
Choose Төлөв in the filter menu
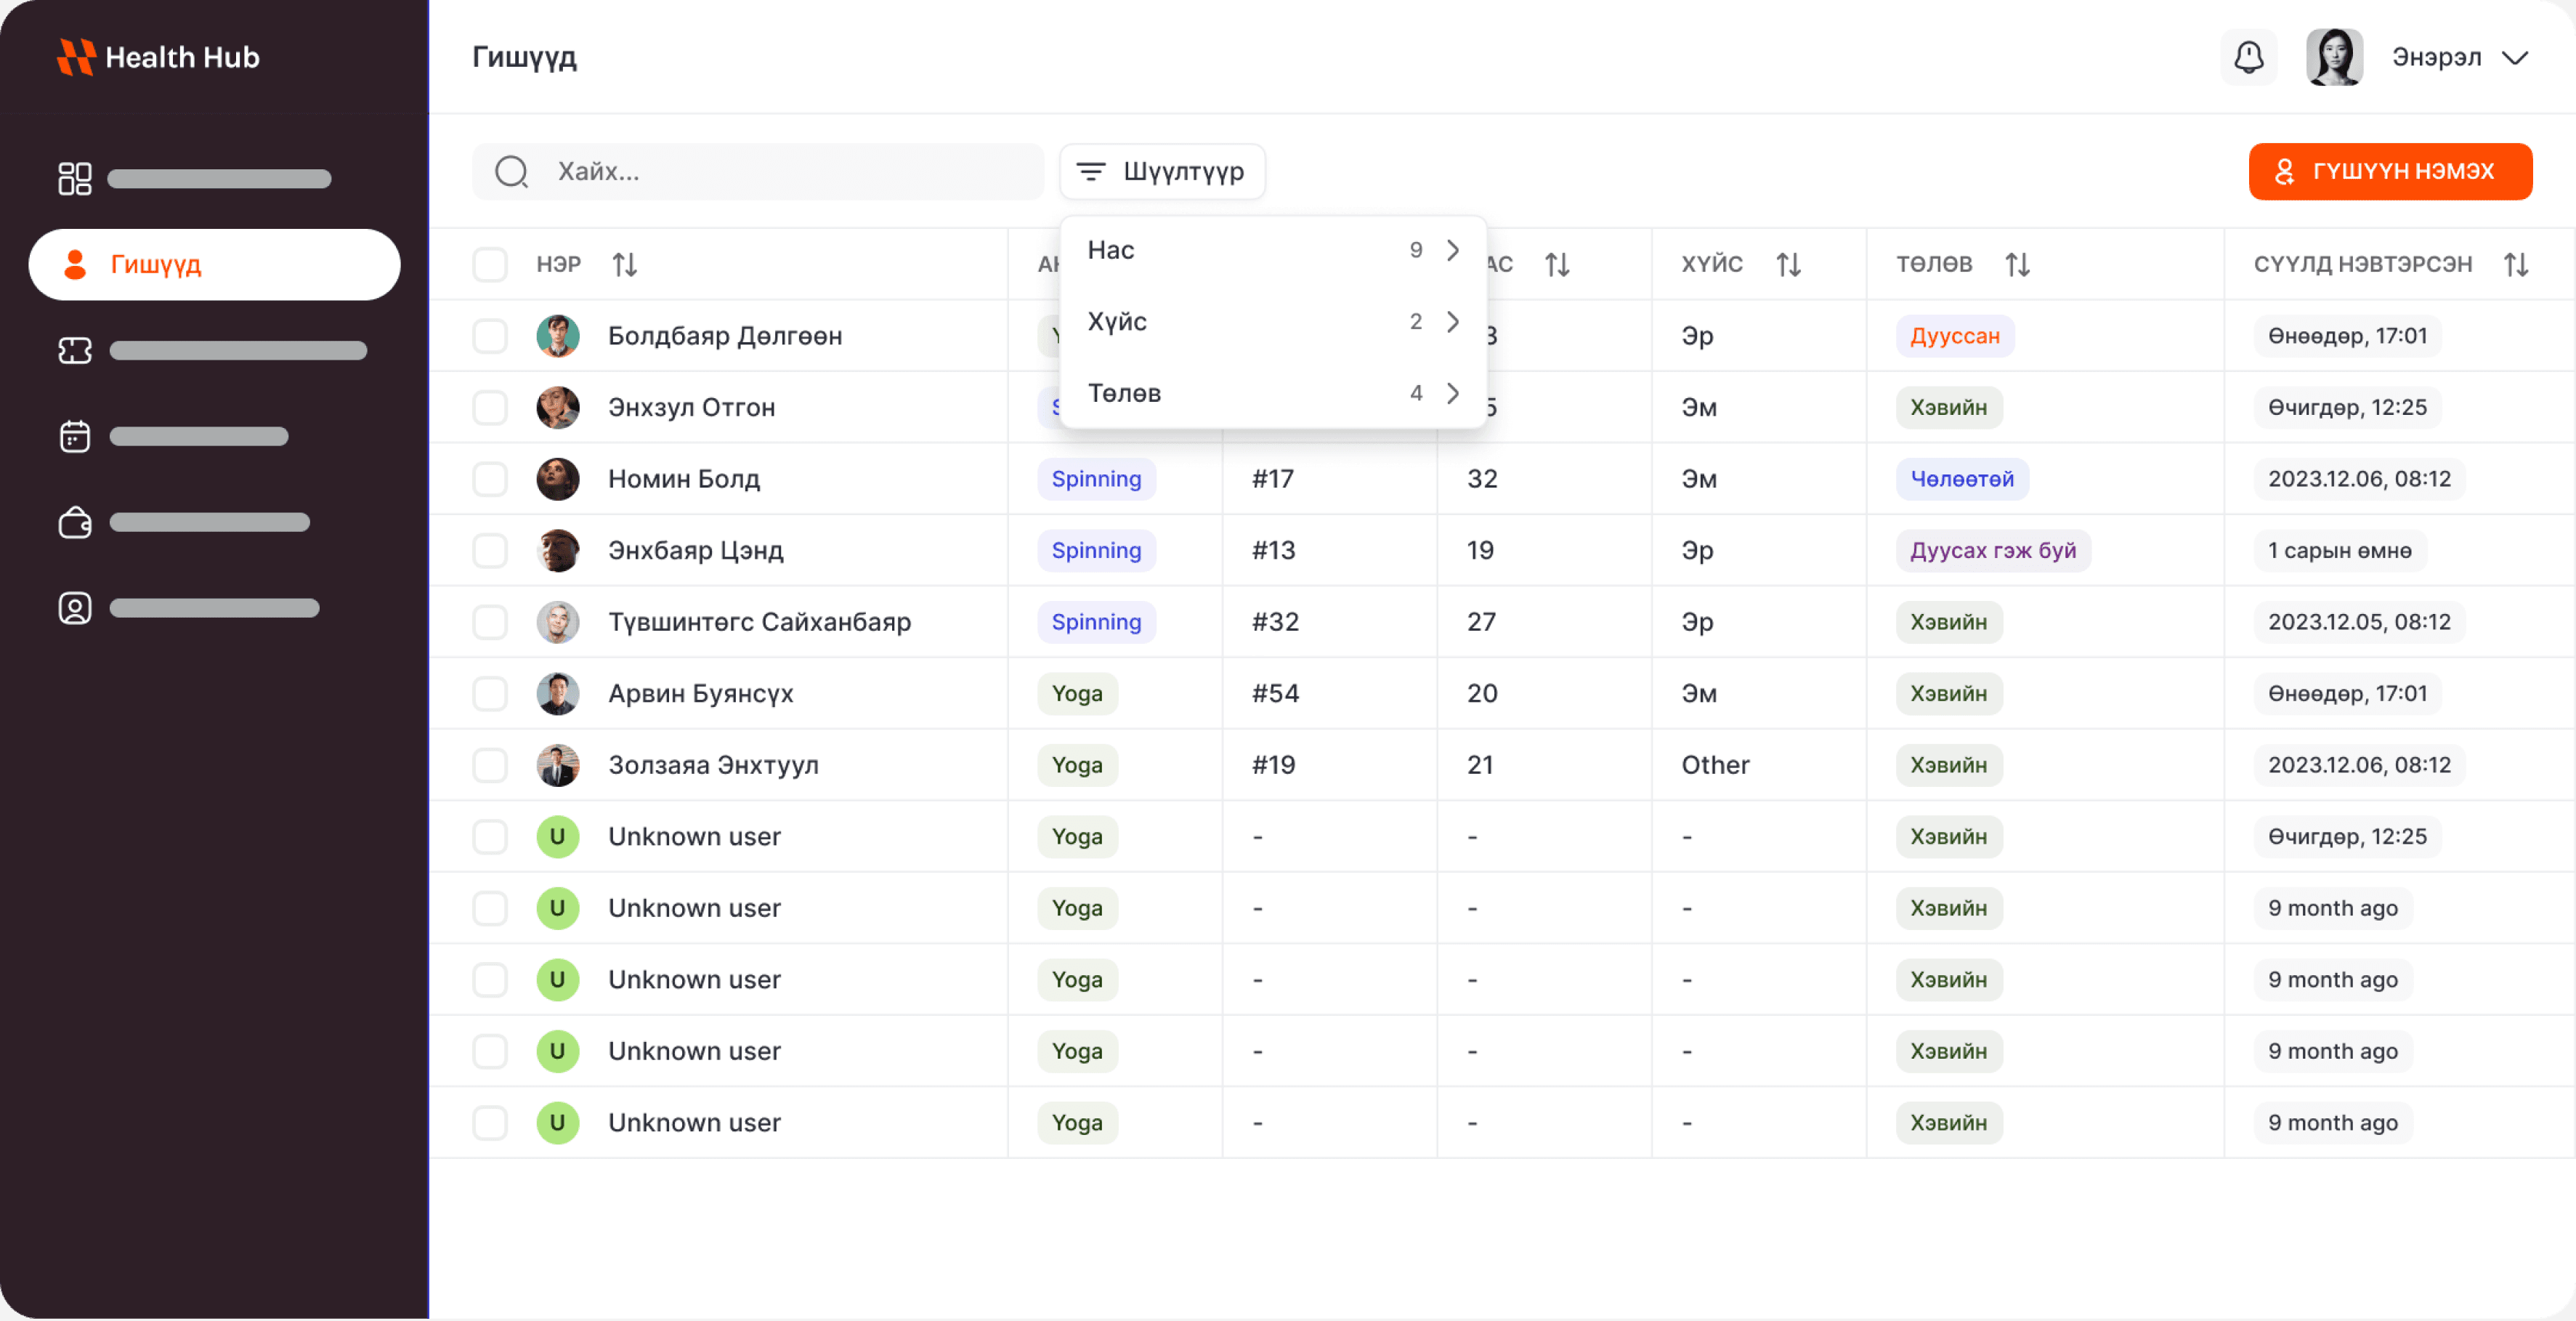click(x=1273, y=393)
